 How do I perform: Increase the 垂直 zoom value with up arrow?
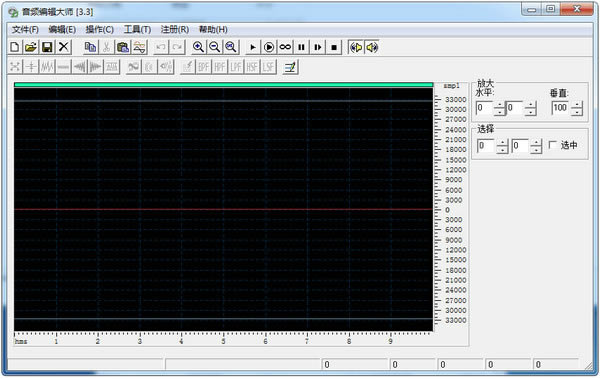(577, 105)
